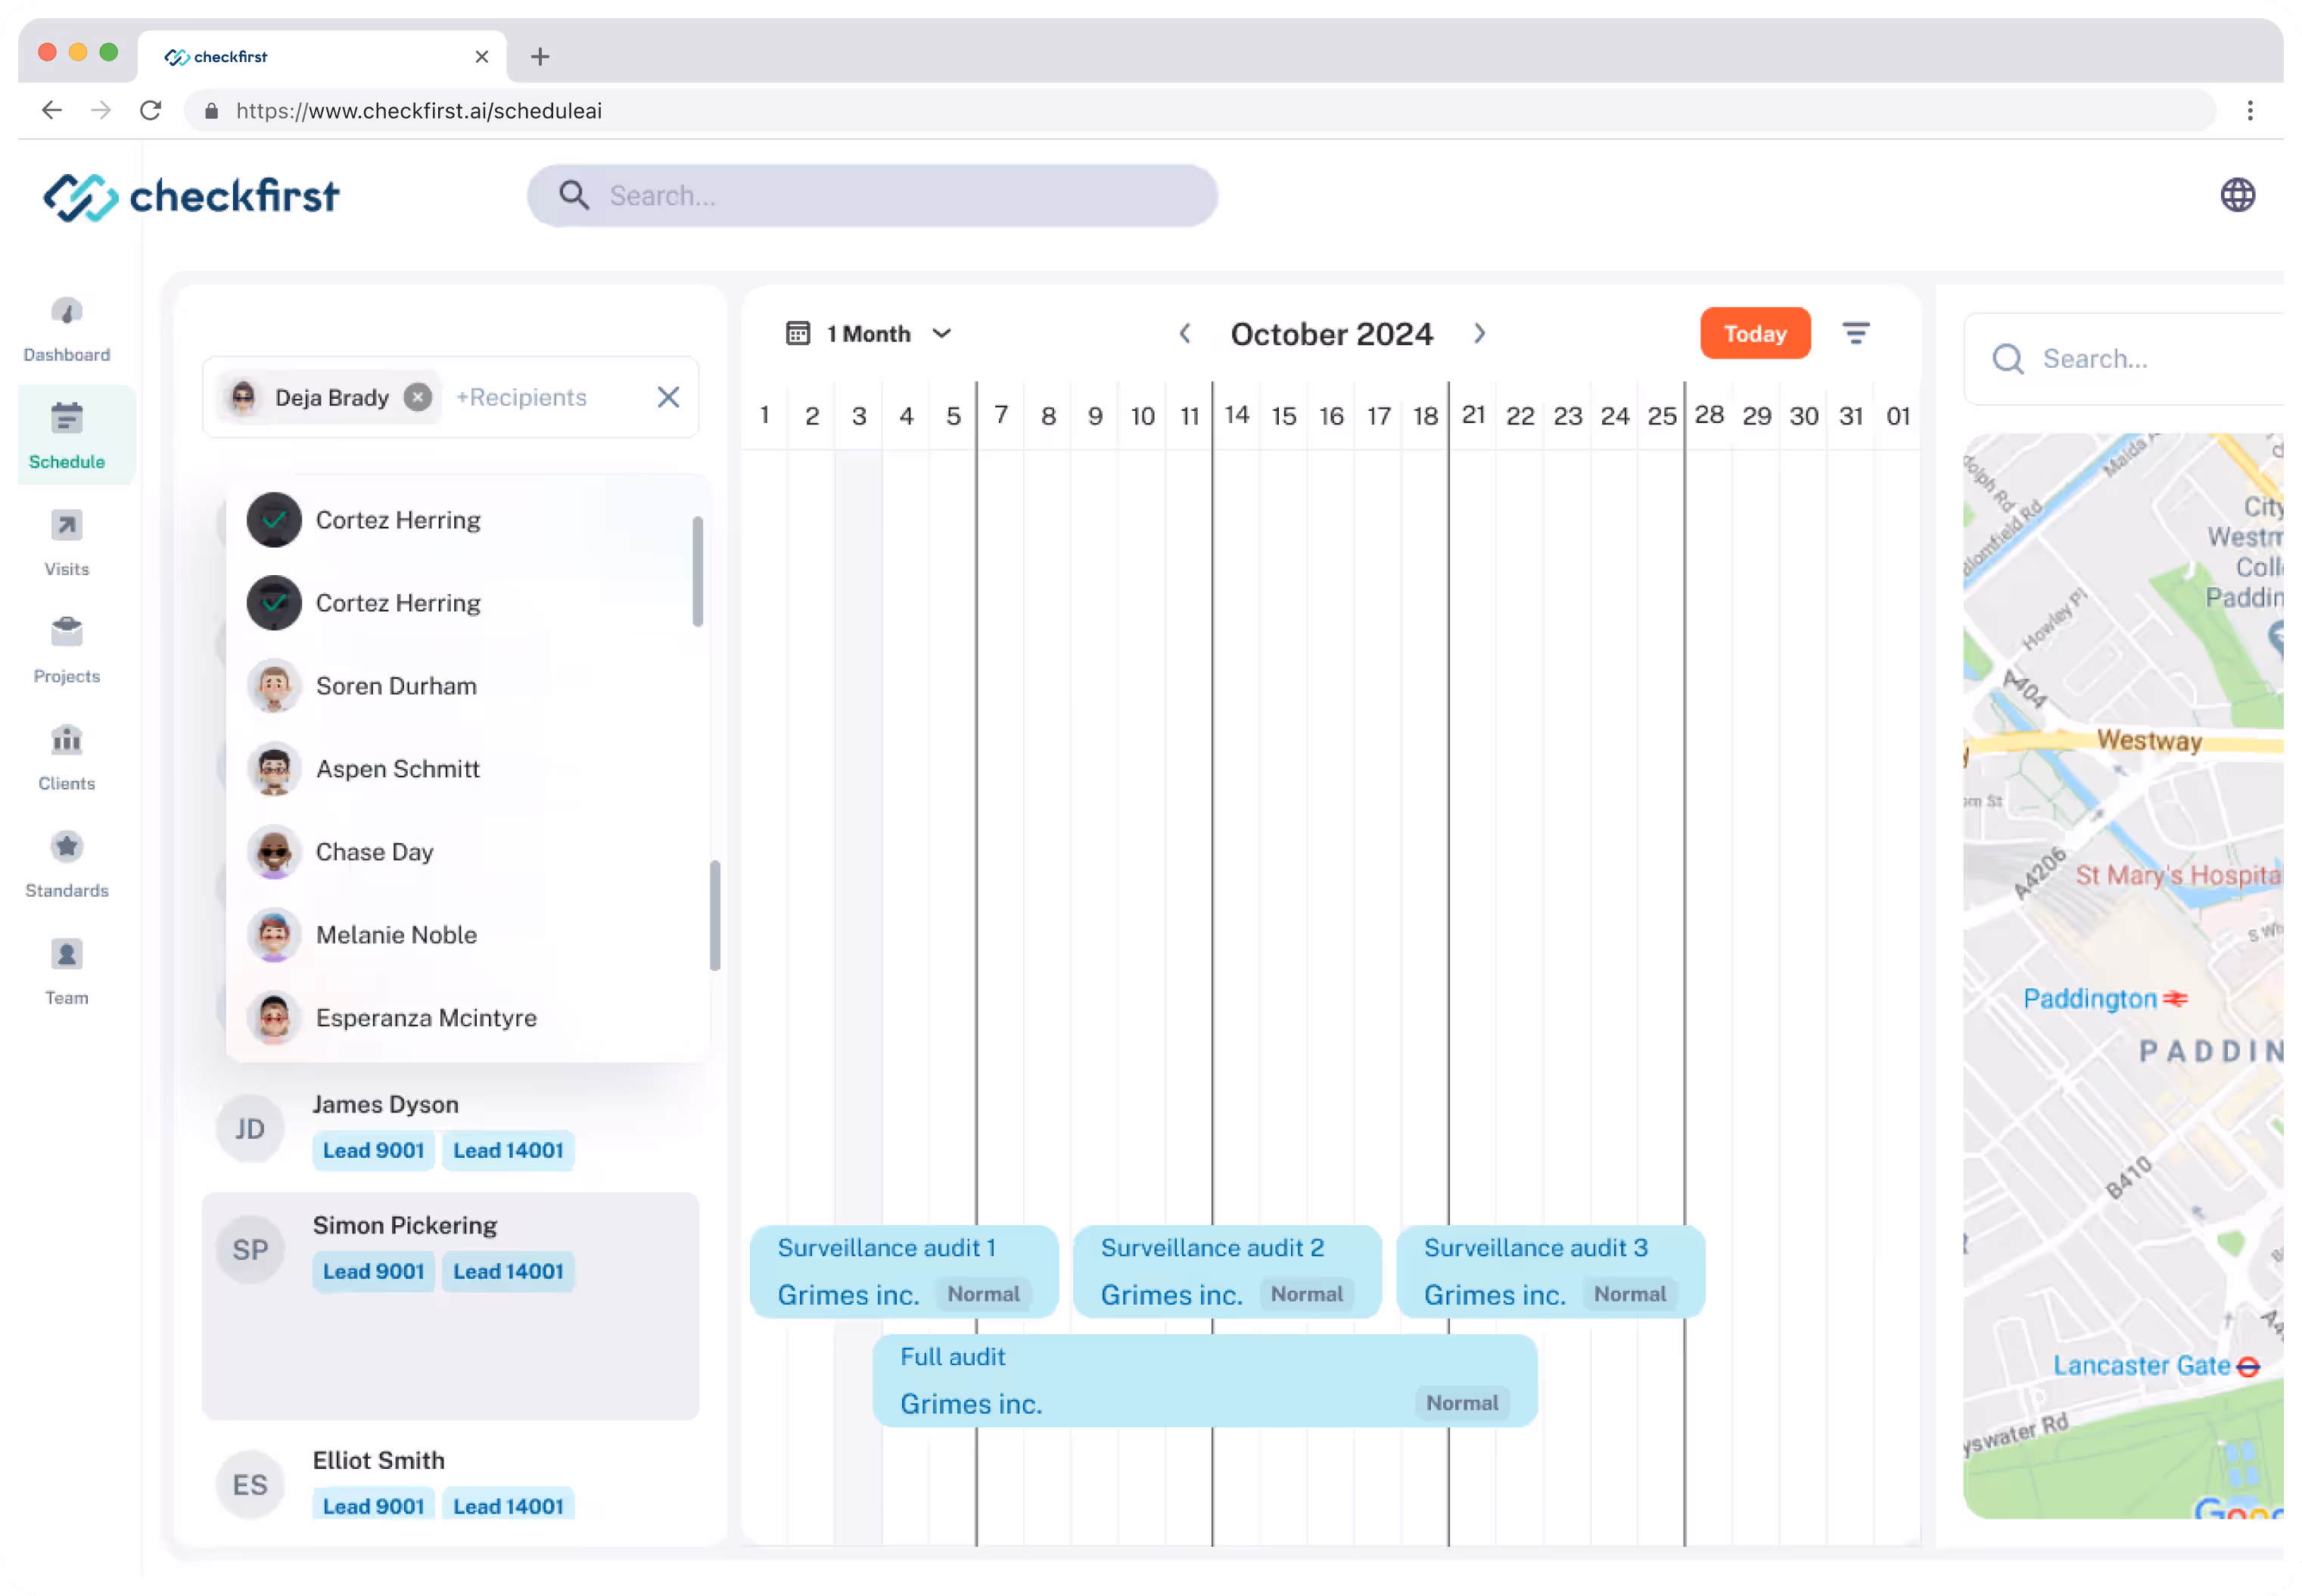Select the Simon Pickering auditor row
The width and height of the screenshot is (2302, 1596).
pos(450,1305)
